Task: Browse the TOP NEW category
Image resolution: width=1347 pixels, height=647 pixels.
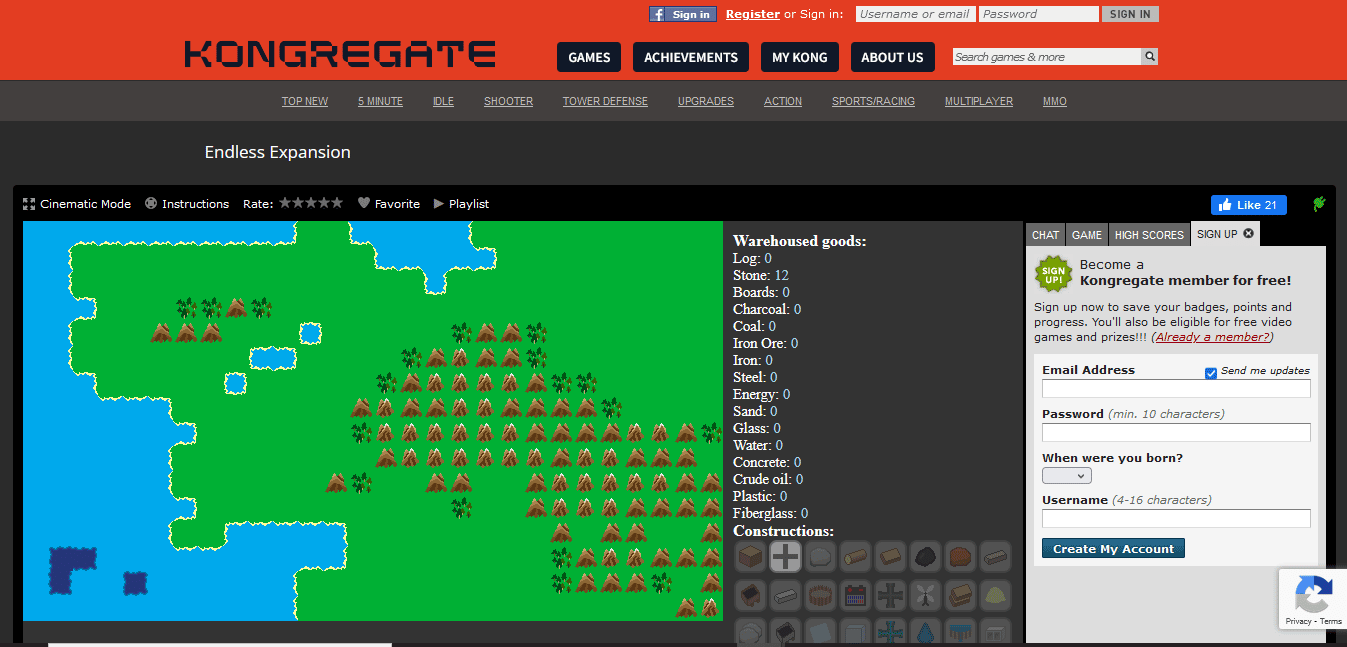Action: [x=305, y=101]
